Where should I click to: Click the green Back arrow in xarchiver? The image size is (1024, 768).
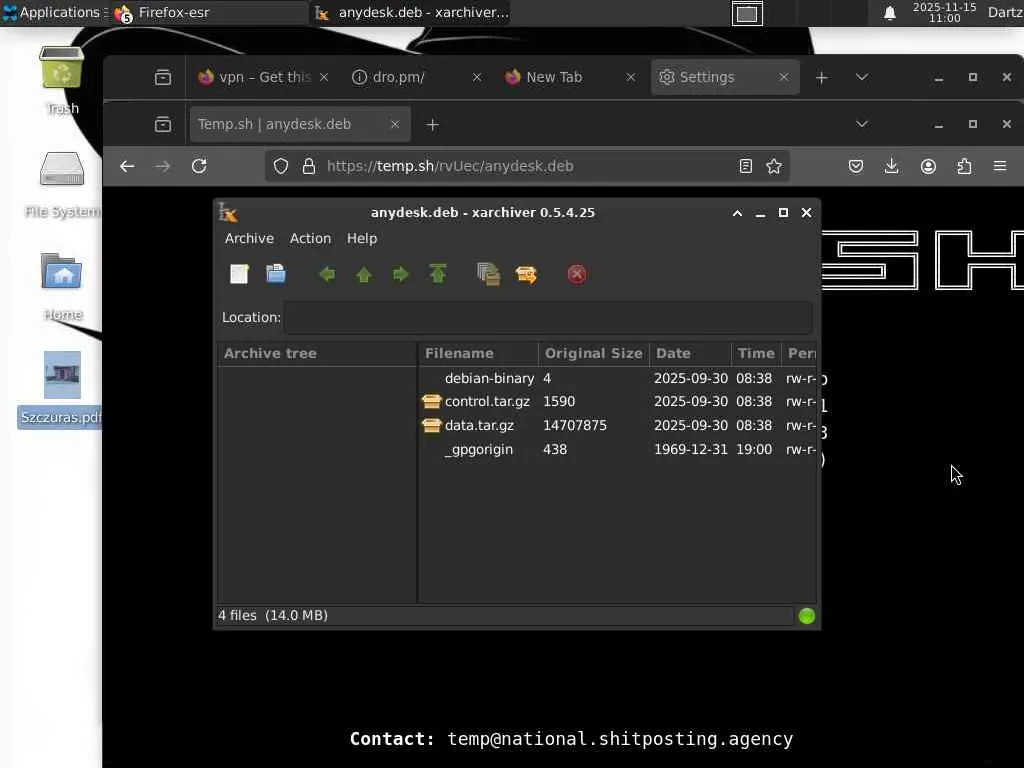point(327,274)
